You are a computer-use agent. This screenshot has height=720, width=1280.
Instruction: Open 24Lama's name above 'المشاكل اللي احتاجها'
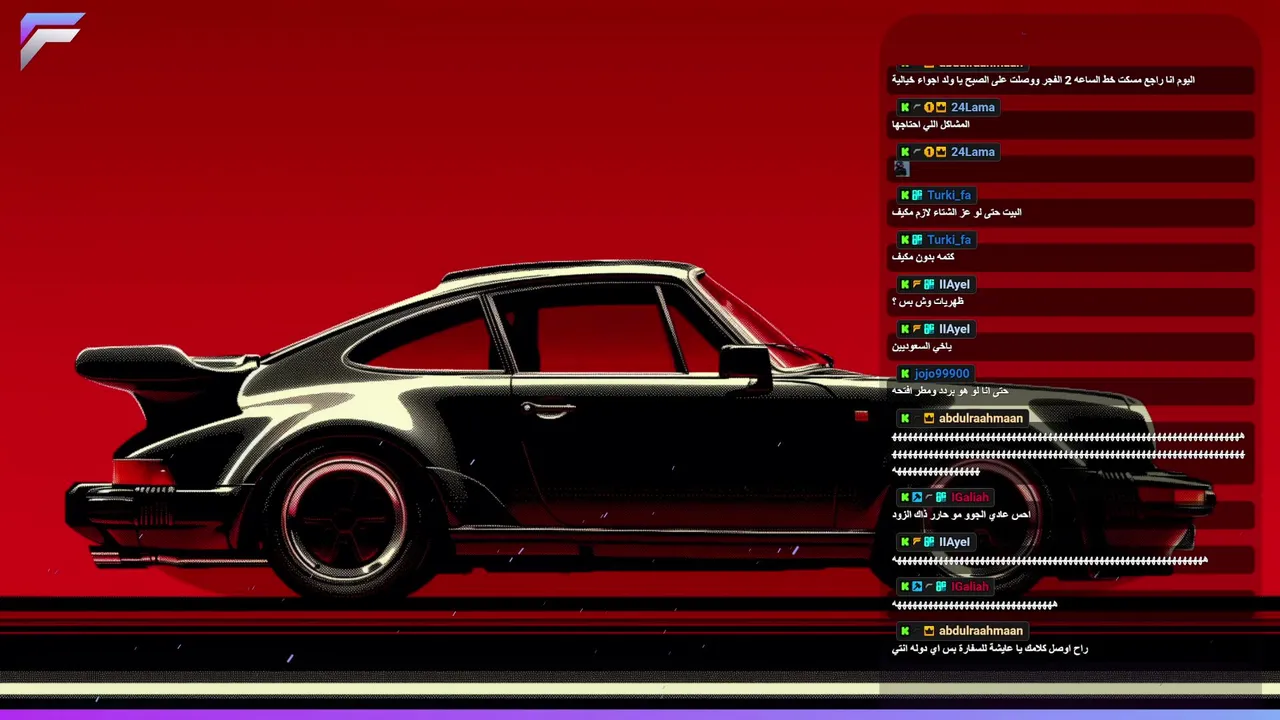(x=972, y=107)
